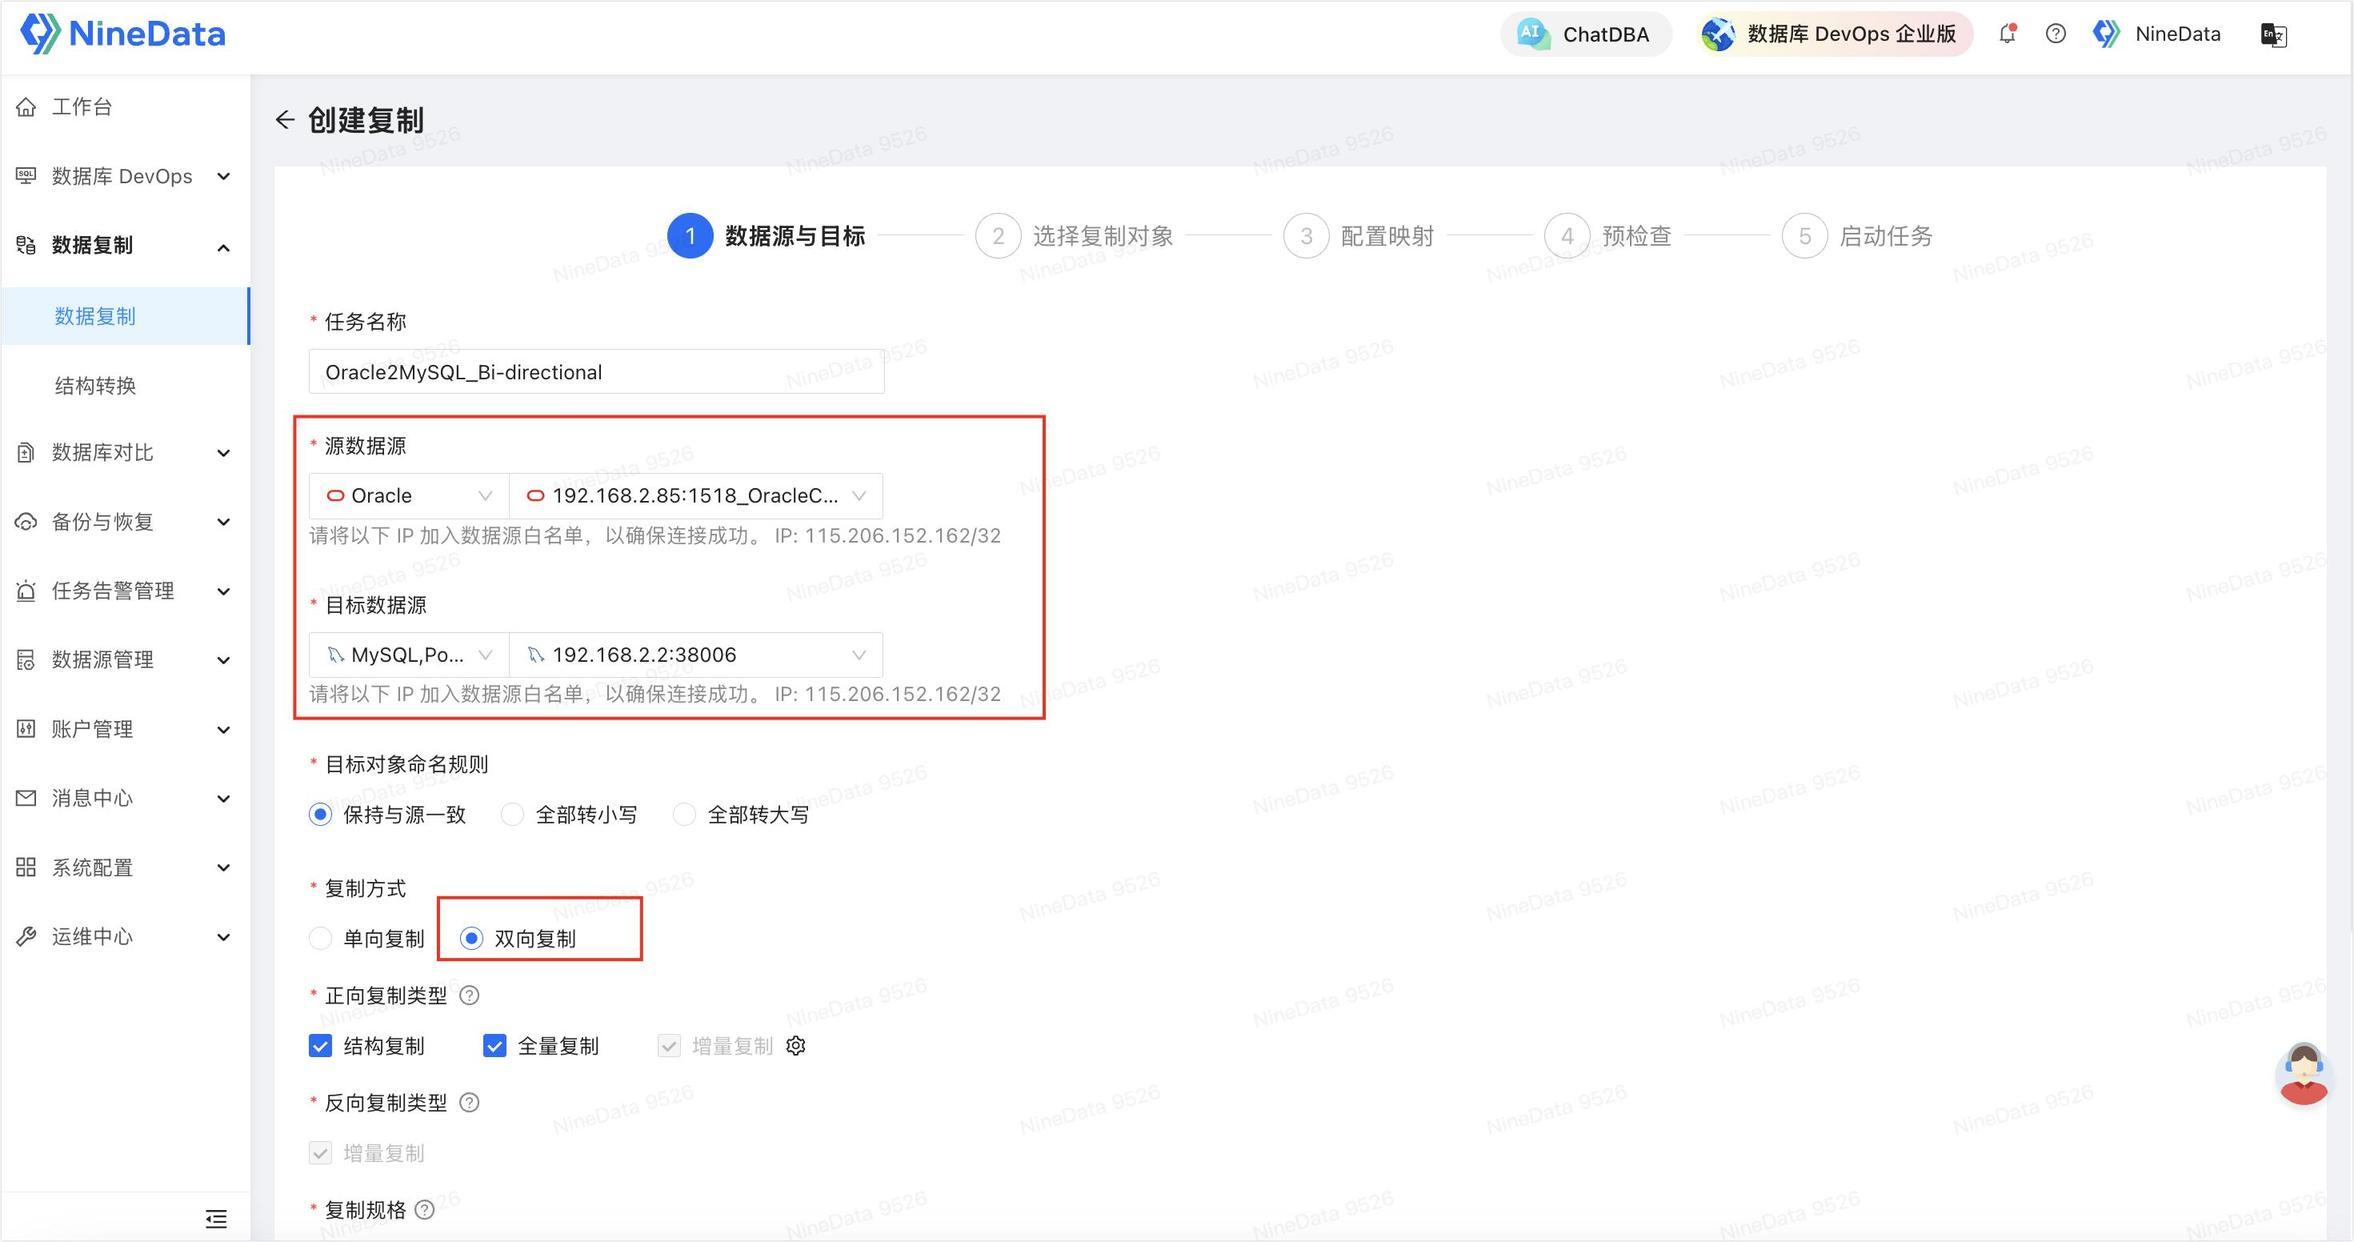Viewport: 2354px width, 1242px height.
Task: Open the NineData account menu
Action: (x=2157, y=34)
